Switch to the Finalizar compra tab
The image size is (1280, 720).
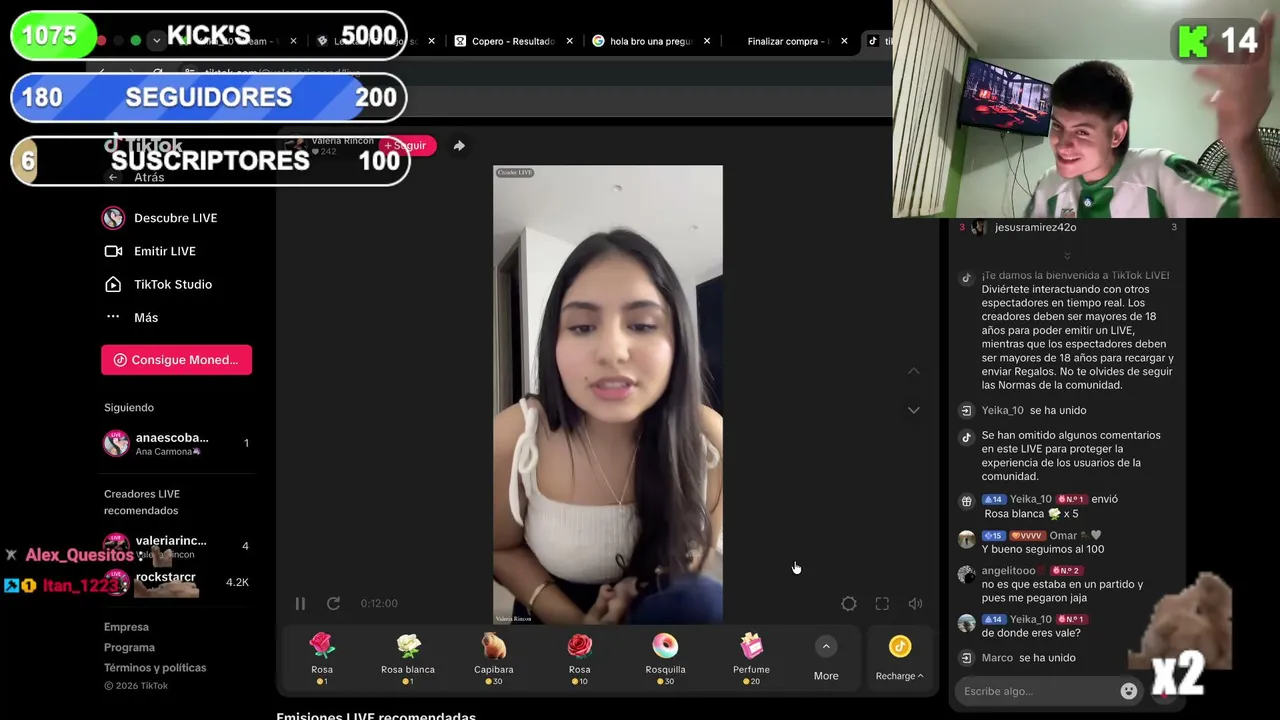coord(788,41)
